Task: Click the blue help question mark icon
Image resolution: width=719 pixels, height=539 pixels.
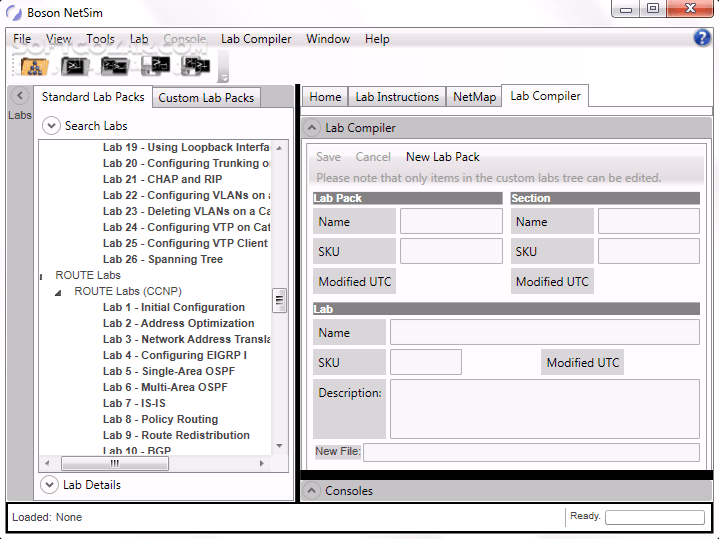Action: [702, 38]
